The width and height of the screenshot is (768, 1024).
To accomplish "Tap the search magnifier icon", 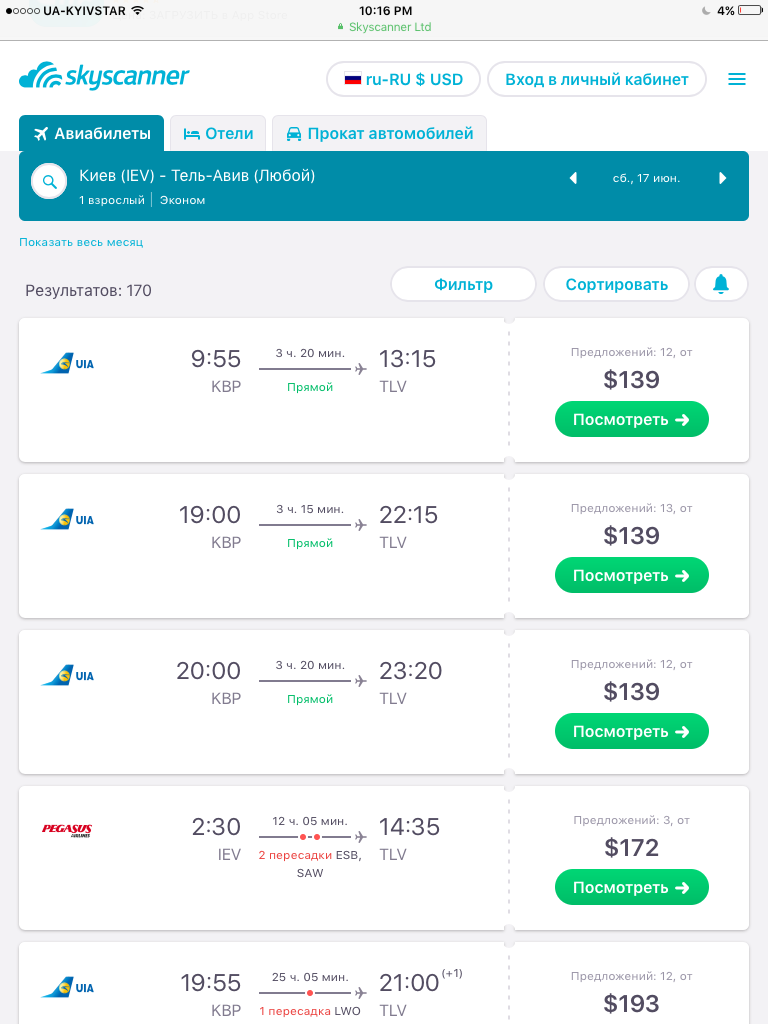I will pyautogui.click(x=49, y=182).
